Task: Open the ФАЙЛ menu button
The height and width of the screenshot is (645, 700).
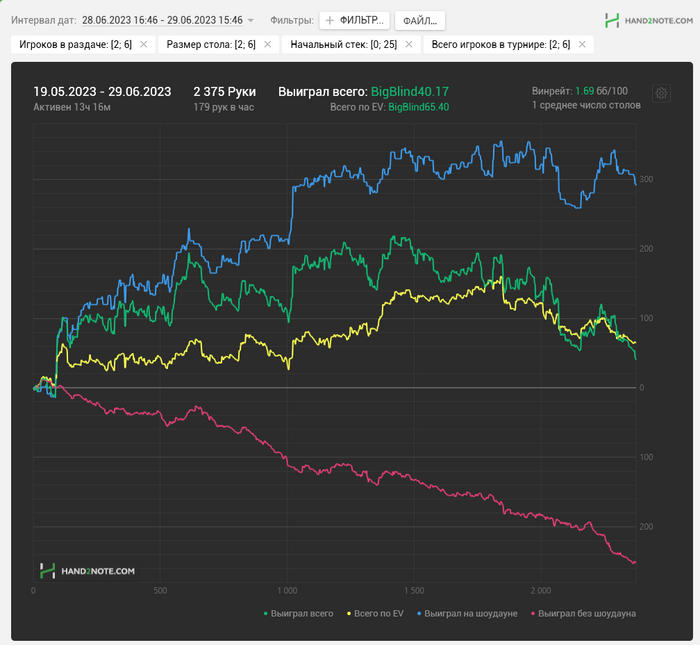Action: pyautogui.click(x=420, y=20)
